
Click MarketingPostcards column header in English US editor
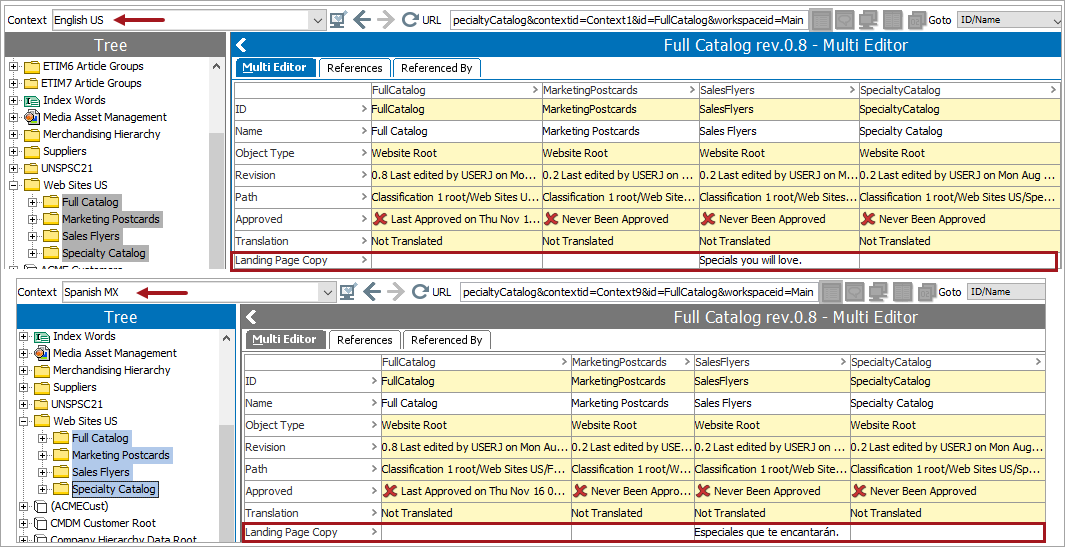[620, 90]
